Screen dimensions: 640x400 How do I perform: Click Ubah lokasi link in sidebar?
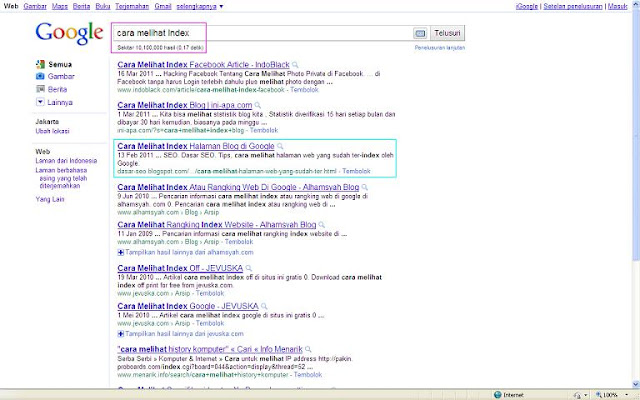coord(52,131)
